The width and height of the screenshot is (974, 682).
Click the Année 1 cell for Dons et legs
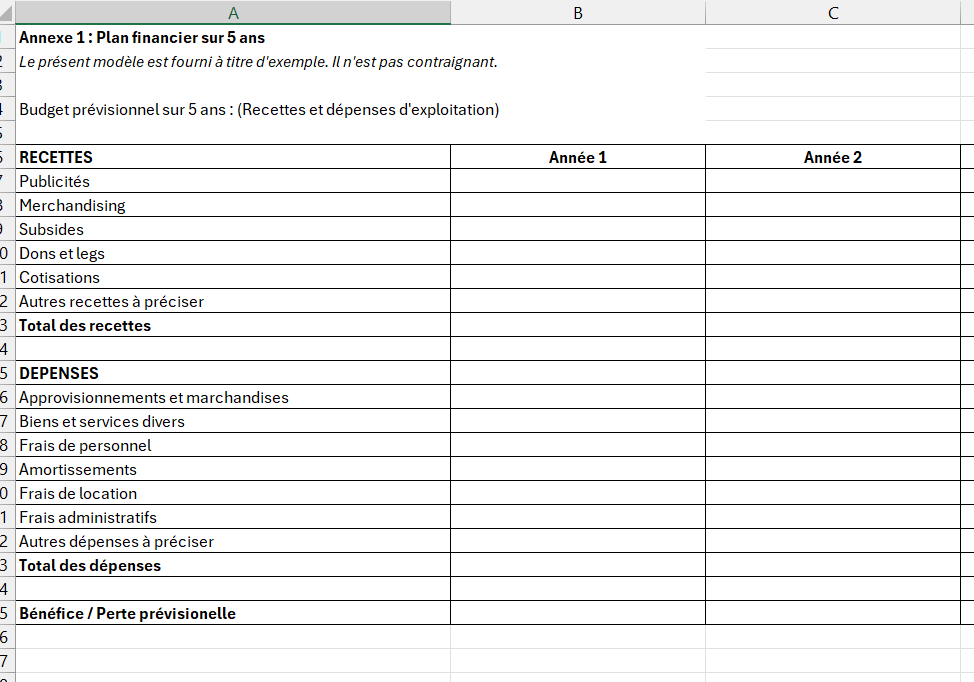click(x=578, y=253)
